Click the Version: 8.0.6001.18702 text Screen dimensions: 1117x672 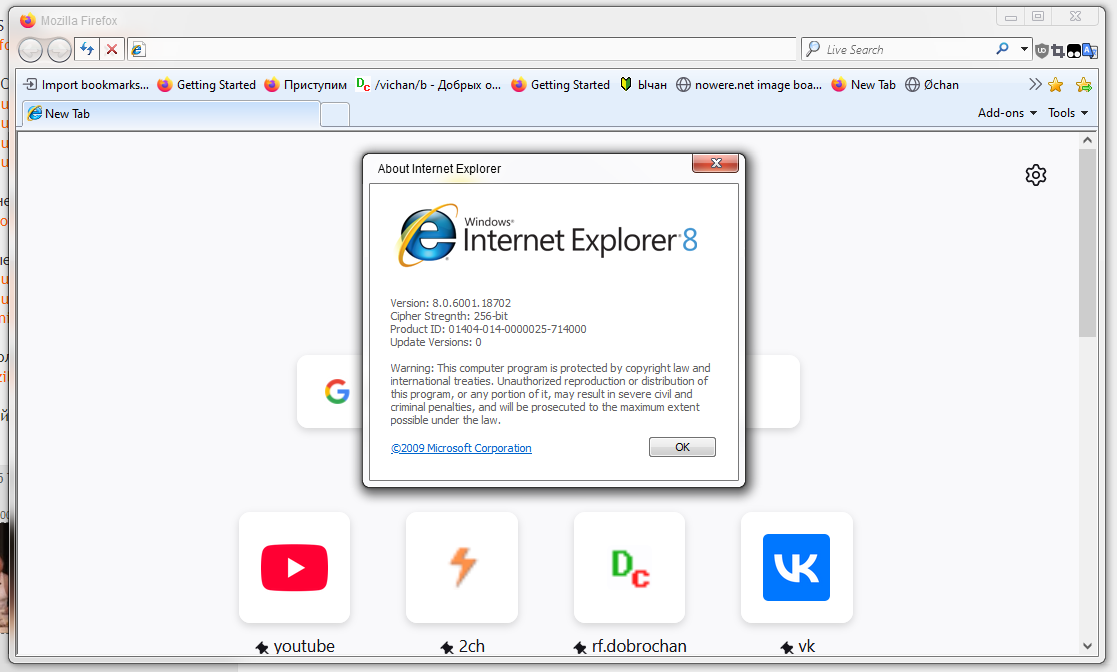tap(450, 303)
